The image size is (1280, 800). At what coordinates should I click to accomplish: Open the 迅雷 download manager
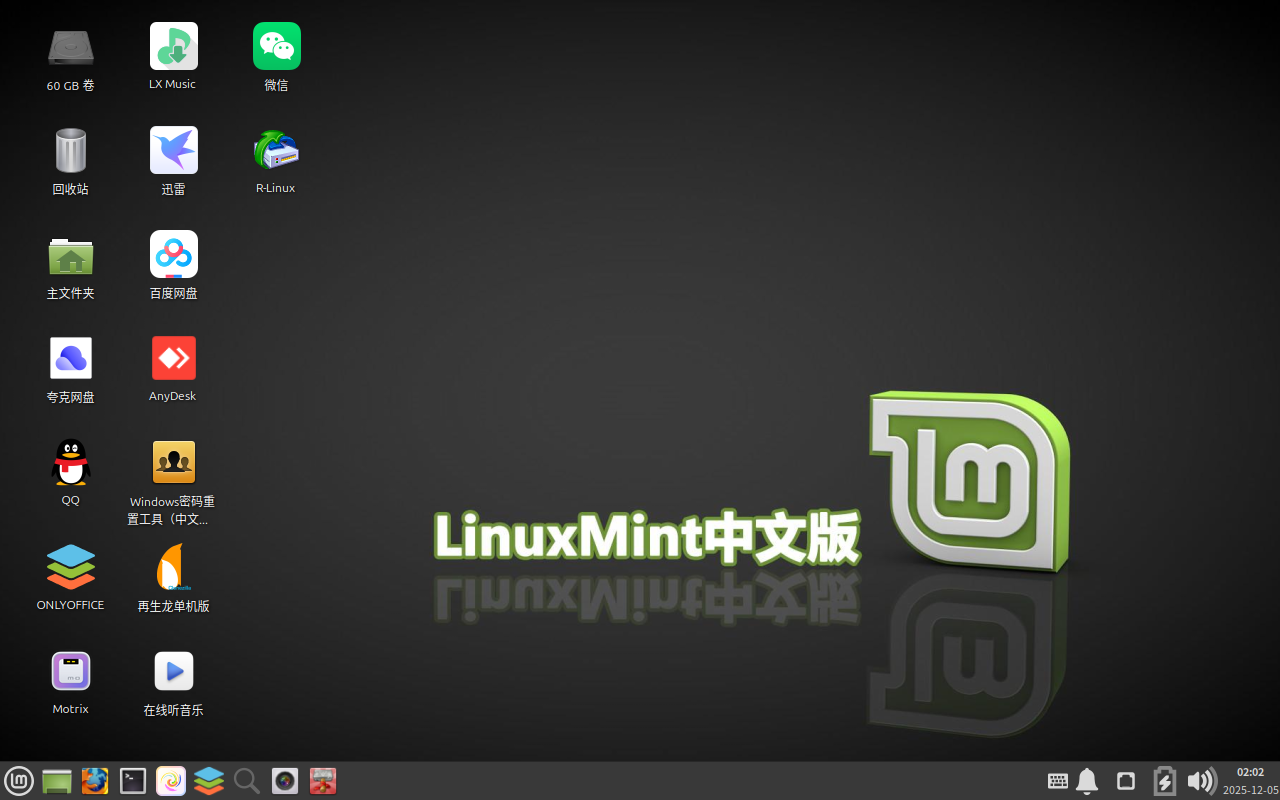[173, 149]
